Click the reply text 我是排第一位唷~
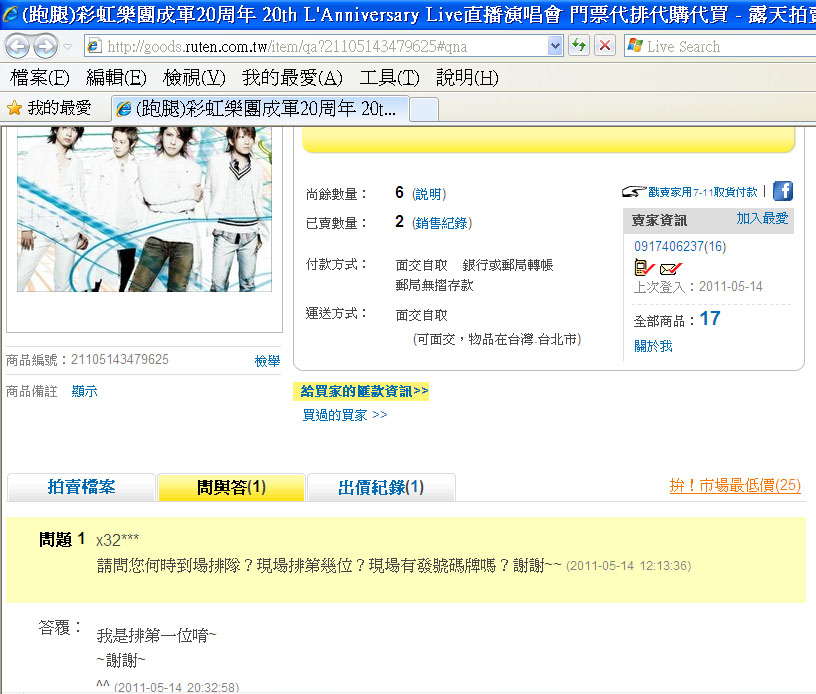The image size is (816, 694). (x=156, y=635)
